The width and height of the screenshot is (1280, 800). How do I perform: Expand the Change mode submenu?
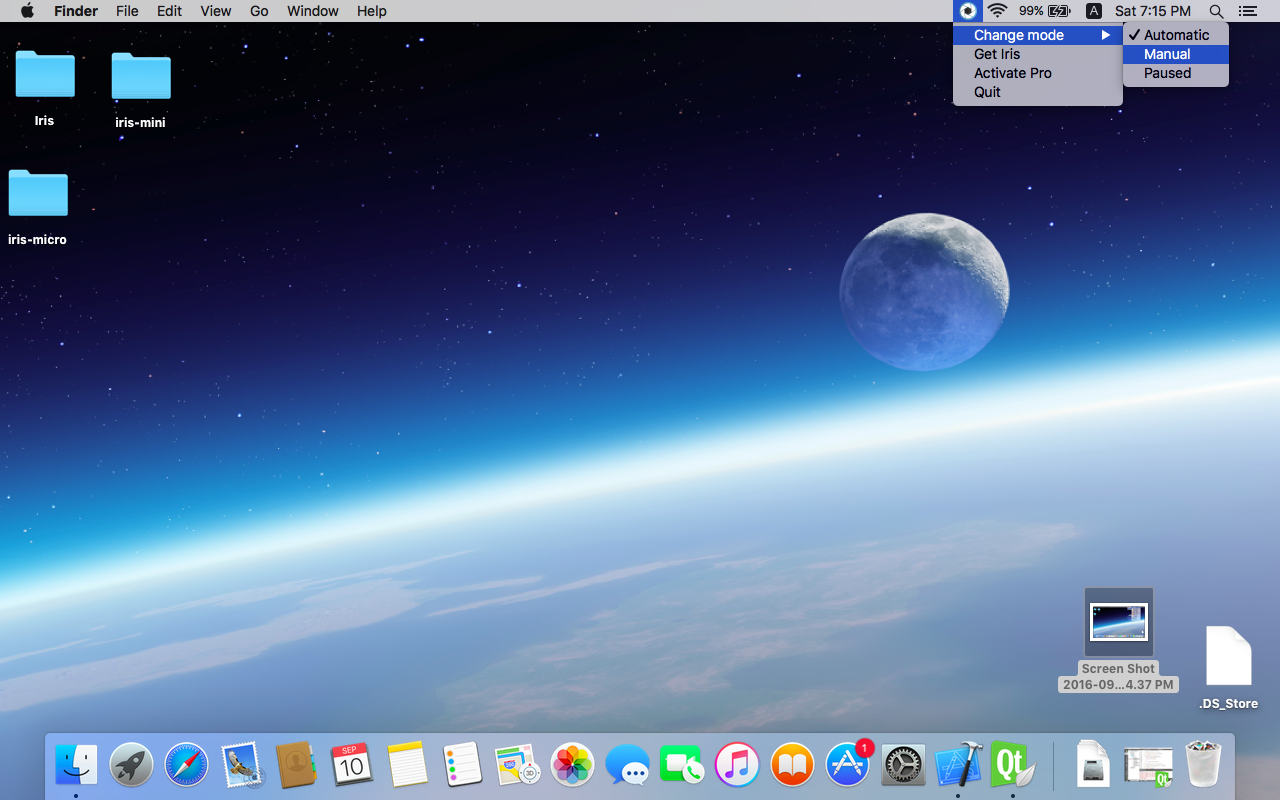click(x=1038, y=35)
